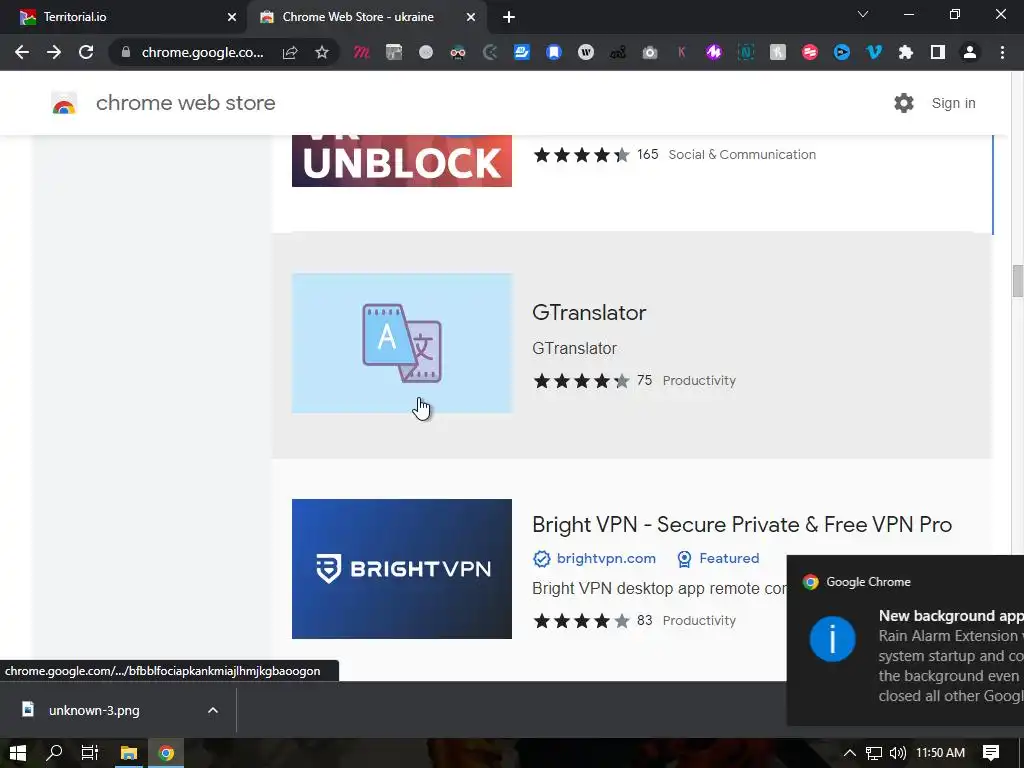Close the Territorial.io tab
1024x768 pixels.
232,17
